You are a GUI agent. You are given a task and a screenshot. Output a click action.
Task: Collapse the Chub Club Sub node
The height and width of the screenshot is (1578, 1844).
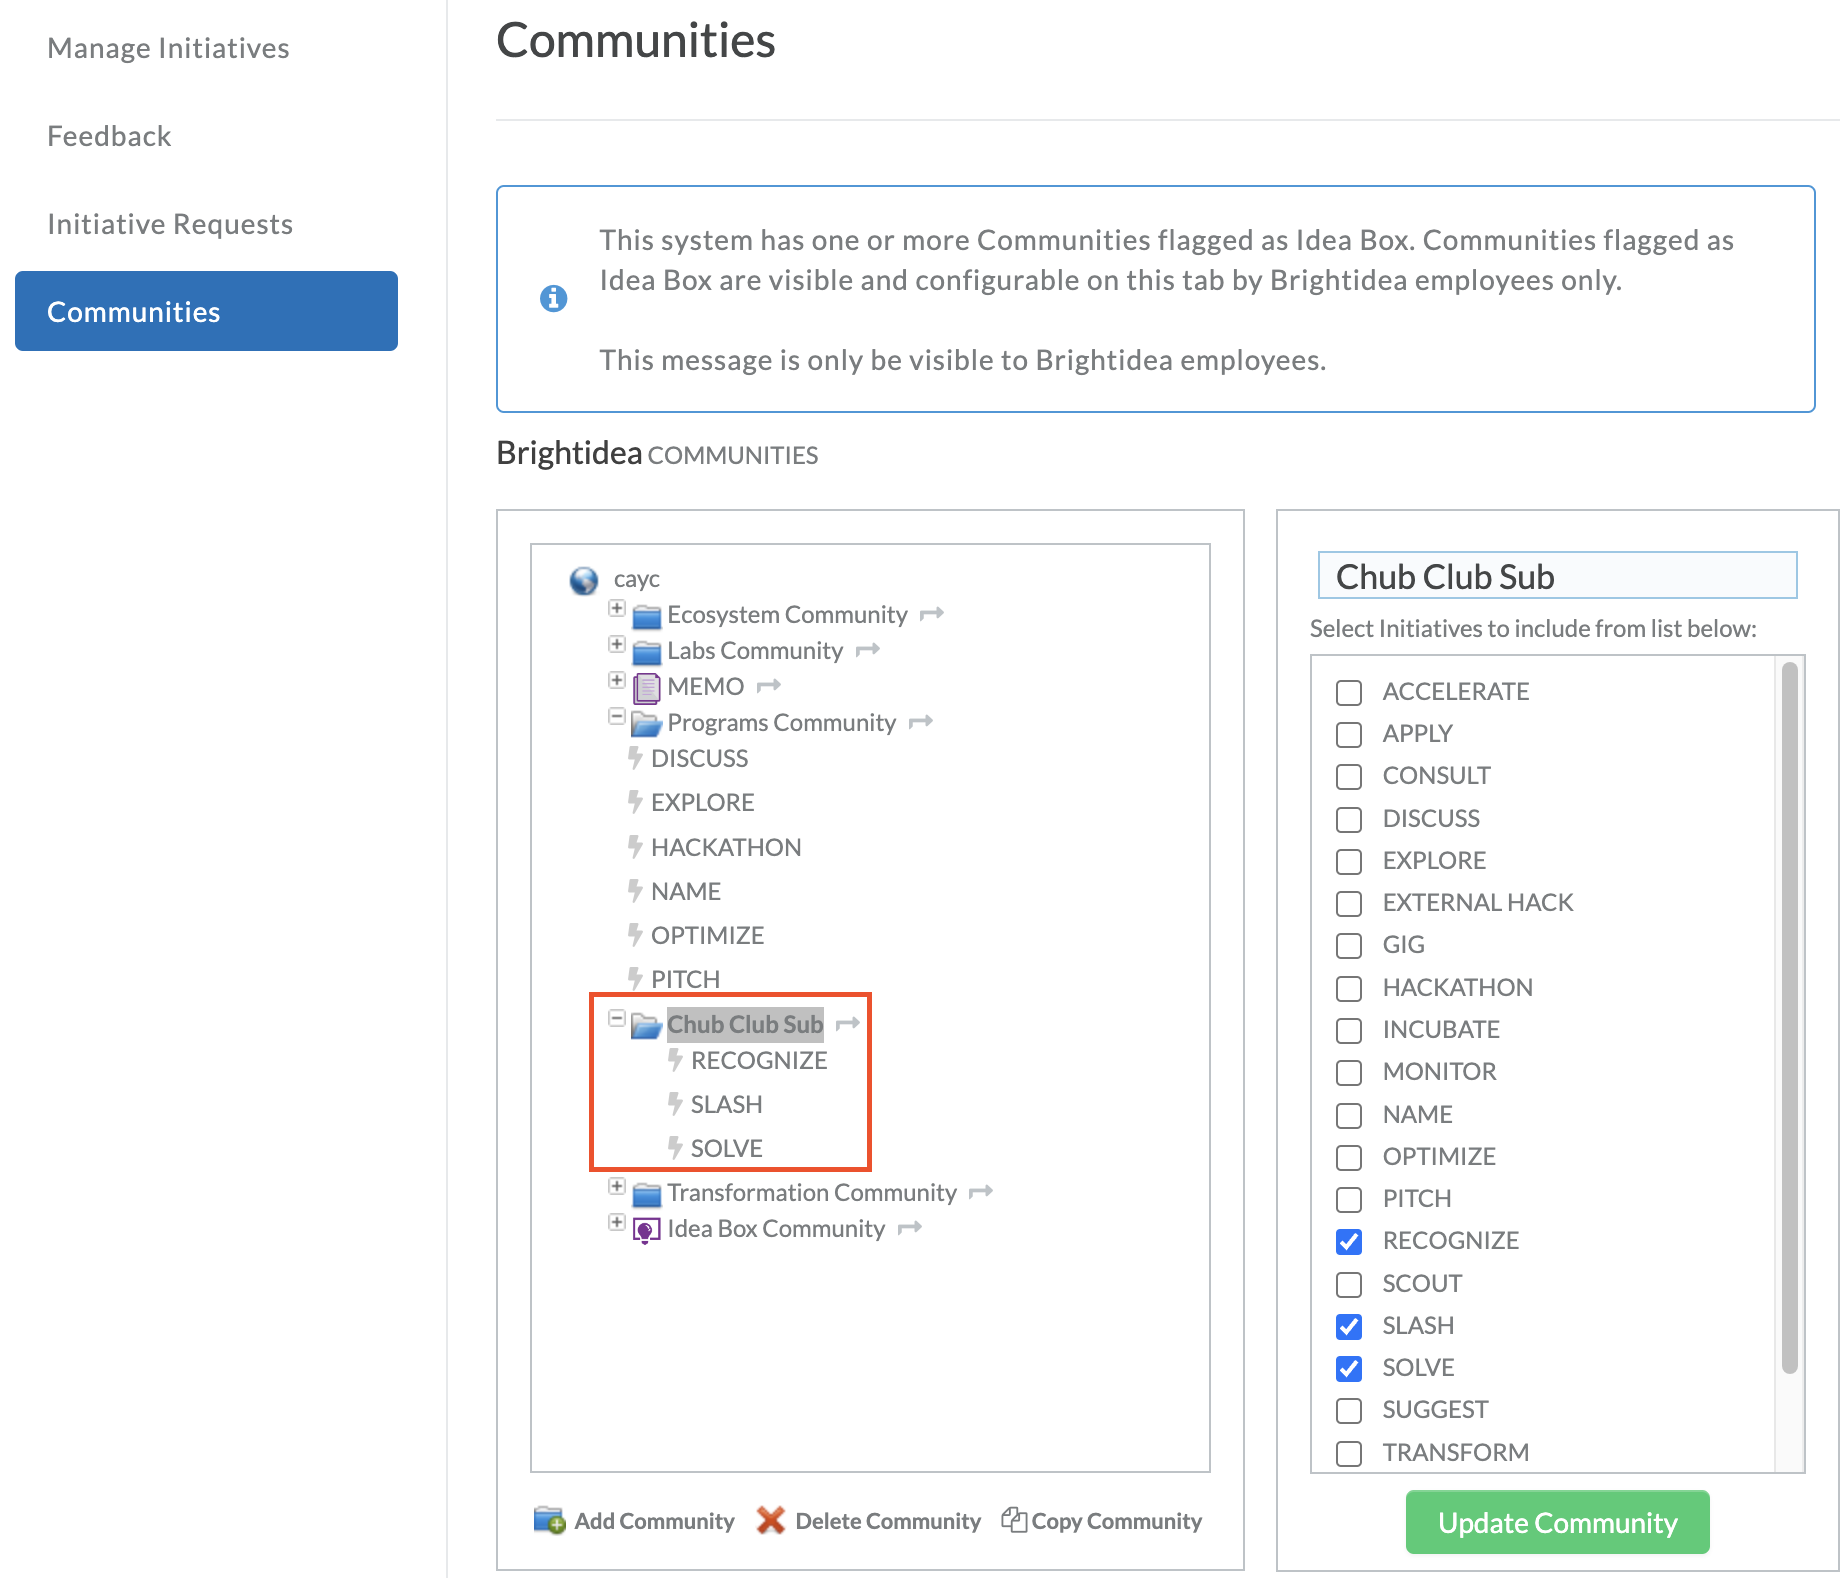pos(617,1018)
